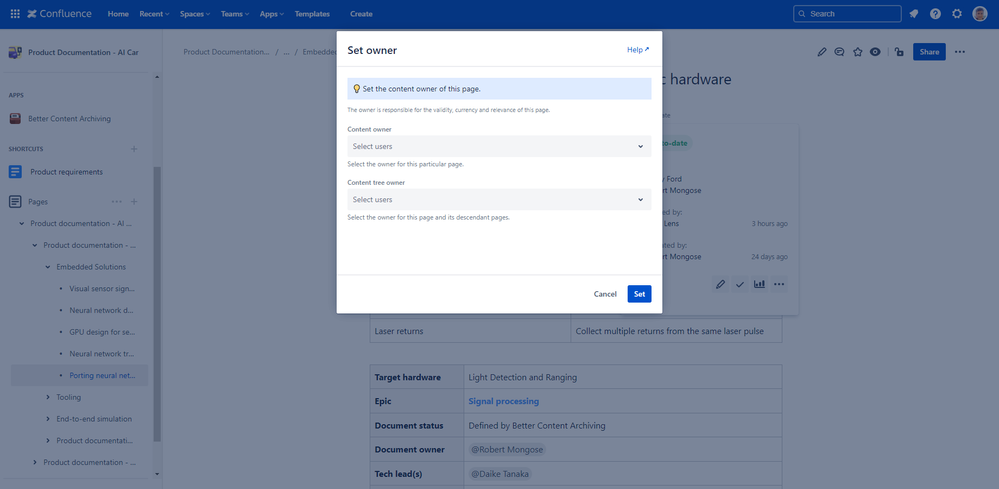Toggle the watch eye icon

(875, 52)
